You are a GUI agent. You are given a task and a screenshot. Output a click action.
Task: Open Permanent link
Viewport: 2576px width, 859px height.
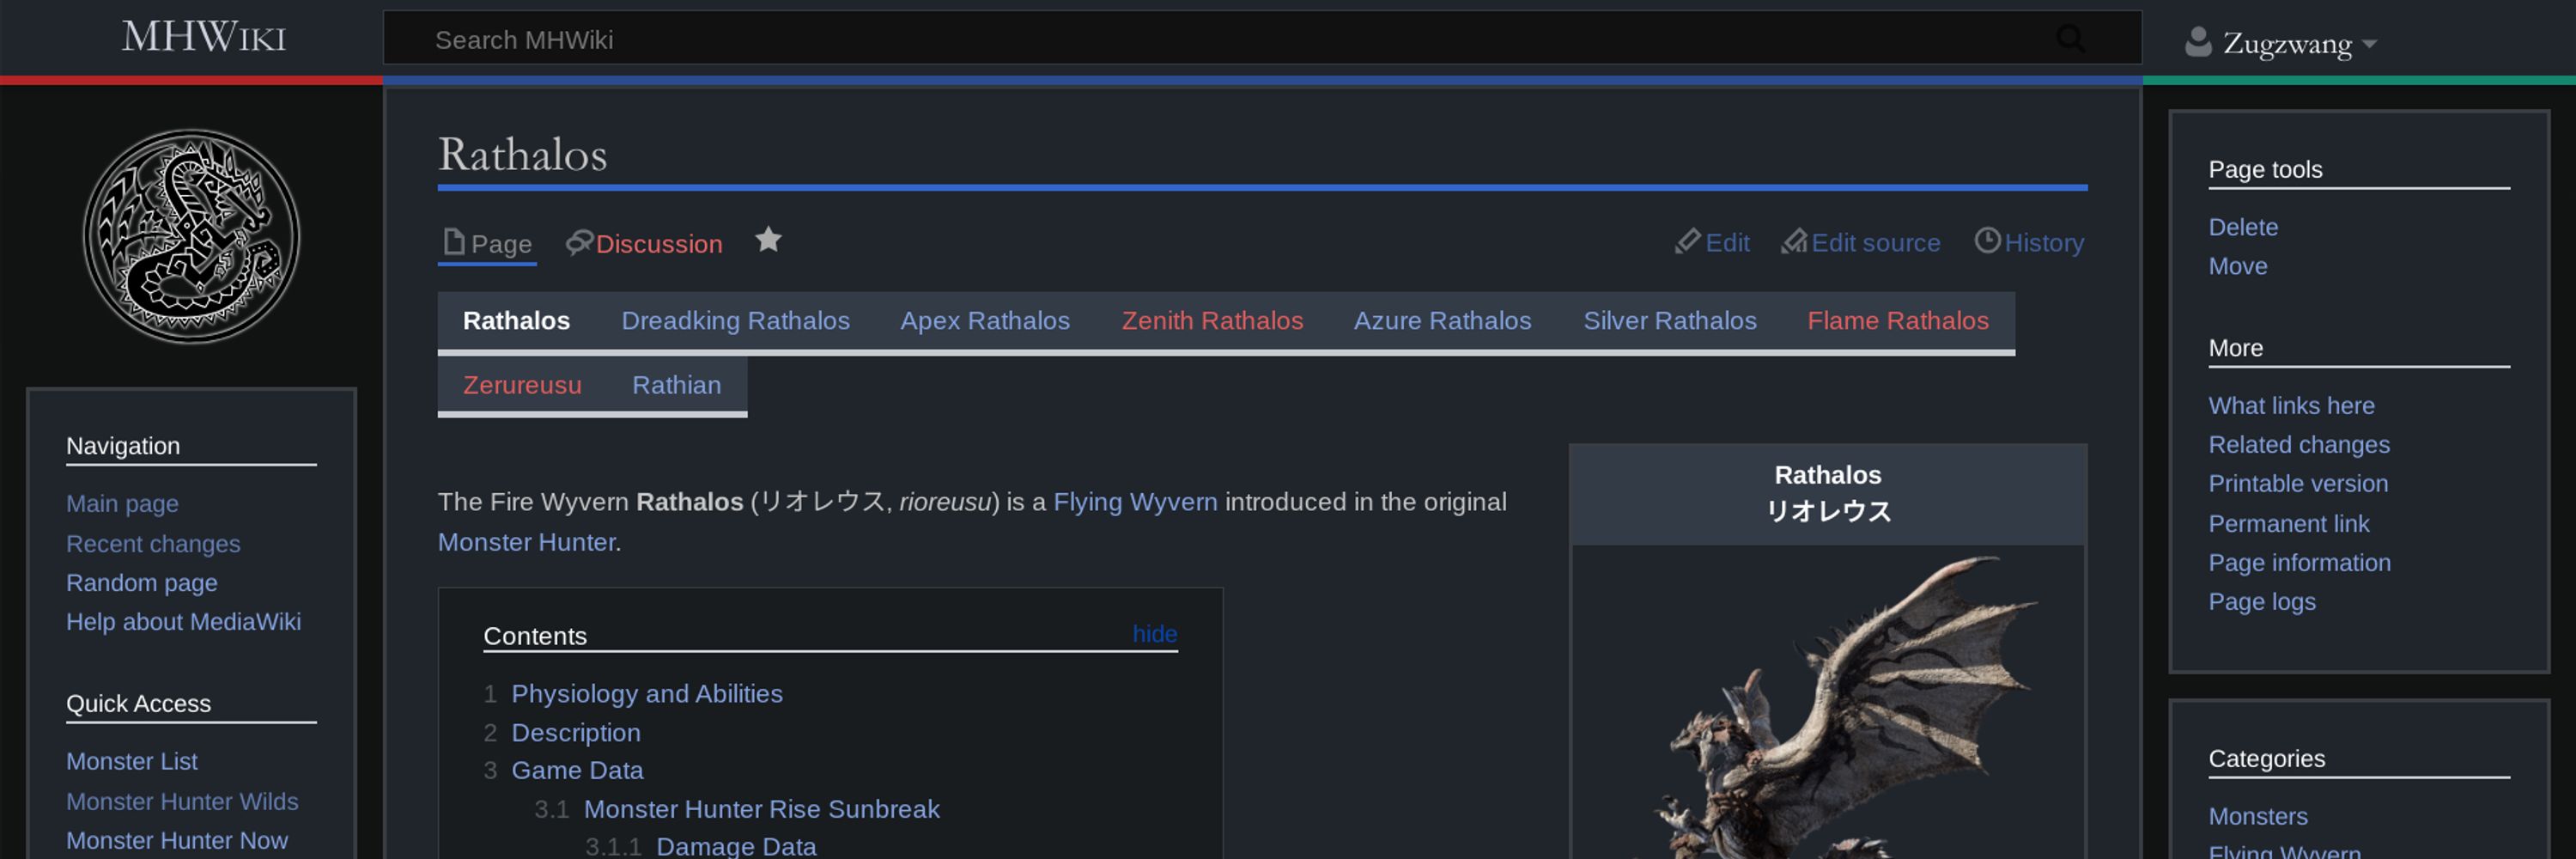click(x=2289, y=524)
